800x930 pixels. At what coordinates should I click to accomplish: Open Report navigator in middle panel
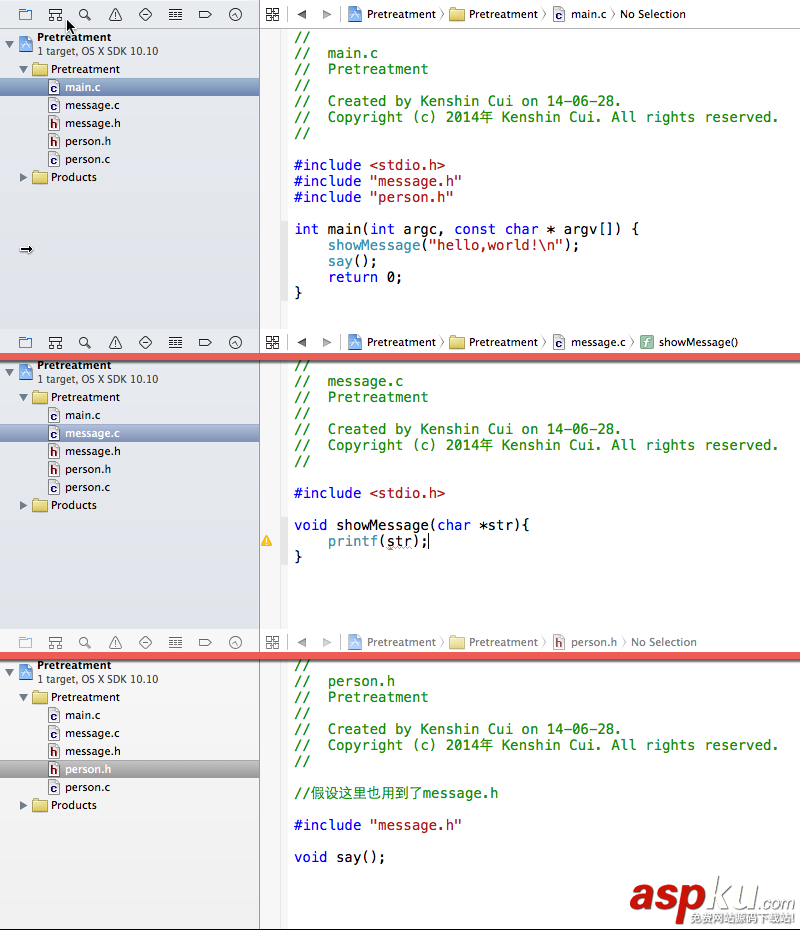(x=235, y=342)
